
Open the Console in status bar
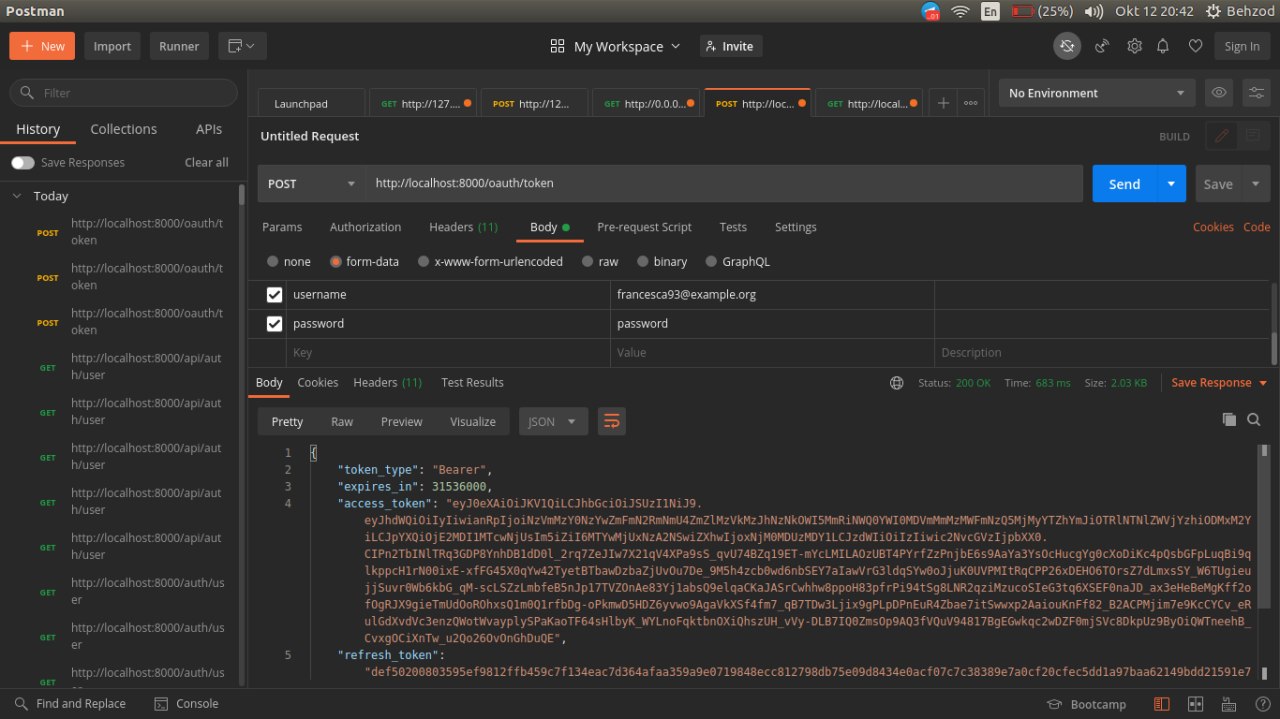tap(186, 704)
